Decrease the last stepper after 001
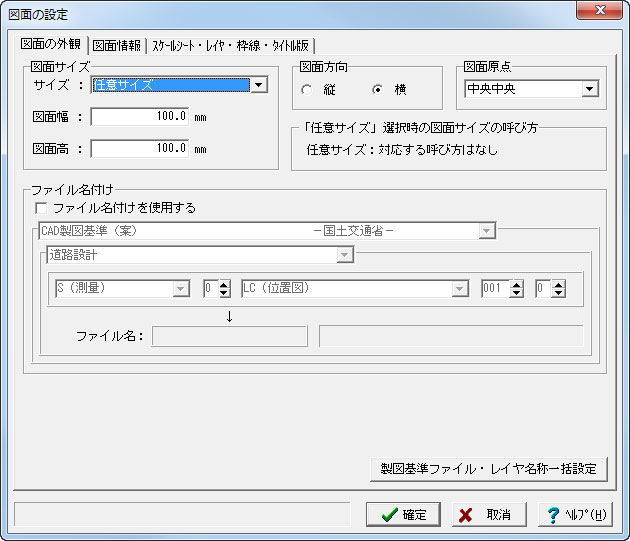This screenshot has width=630, height=541. point(558,293)
